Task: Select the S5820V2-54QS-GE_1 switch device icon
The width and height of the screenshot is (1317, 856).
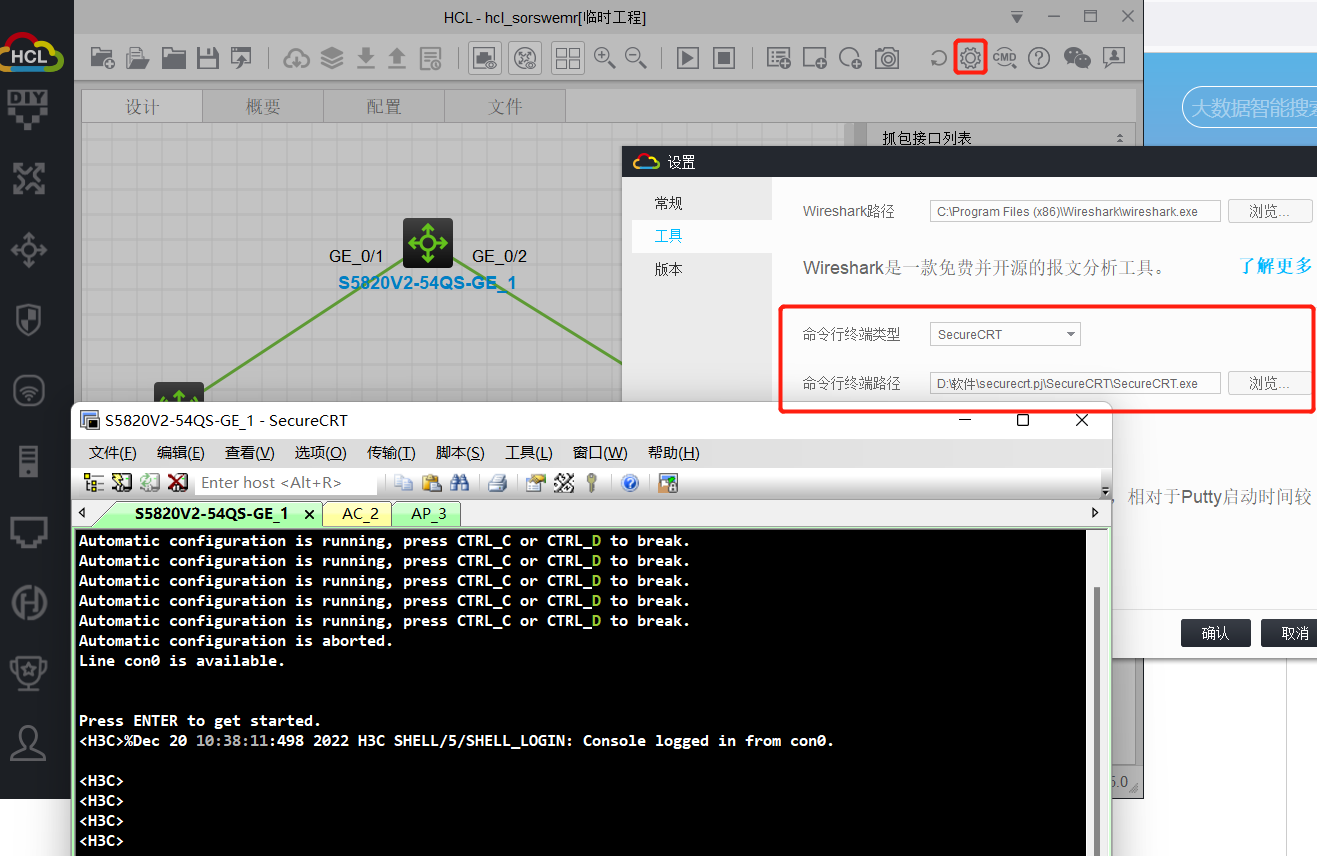Action: pos(428,243)
